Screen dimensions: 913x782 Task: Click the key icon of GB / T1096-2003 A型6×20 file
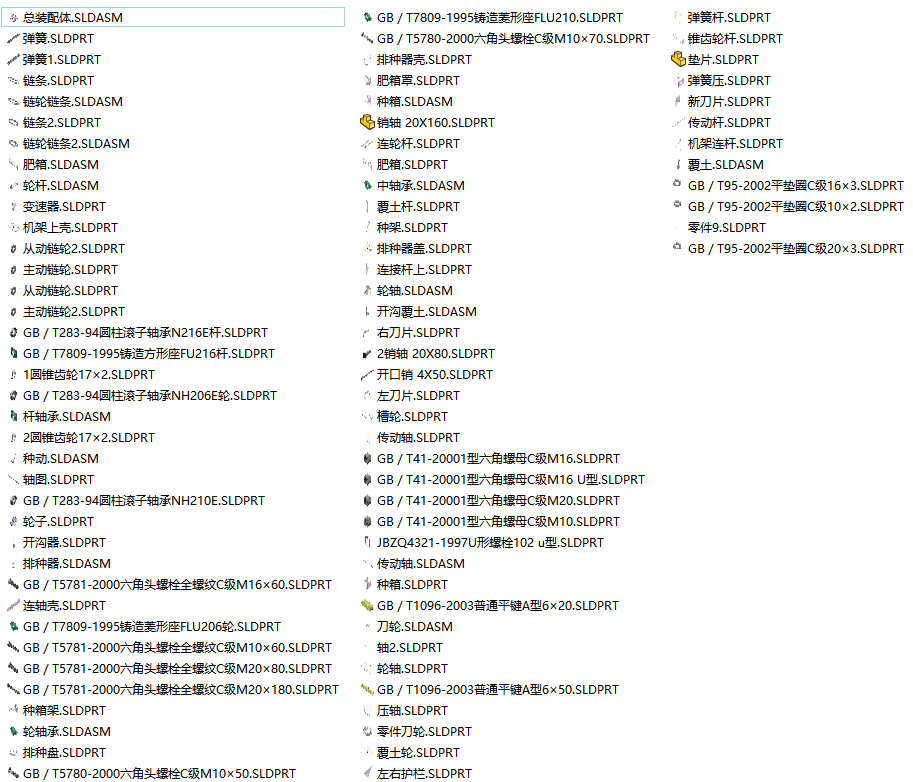[367, 606]
